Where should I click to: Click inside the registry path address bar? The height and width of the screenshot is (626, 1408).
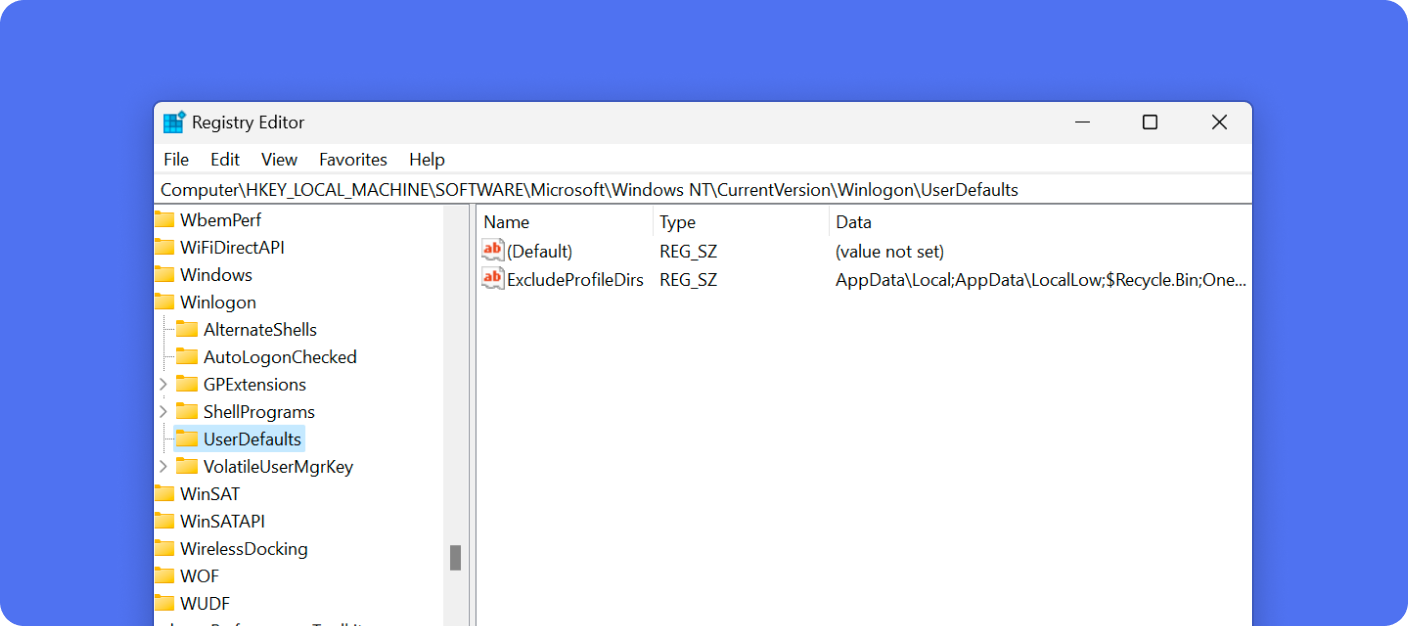pyautogui.click(x=700, y=189)
